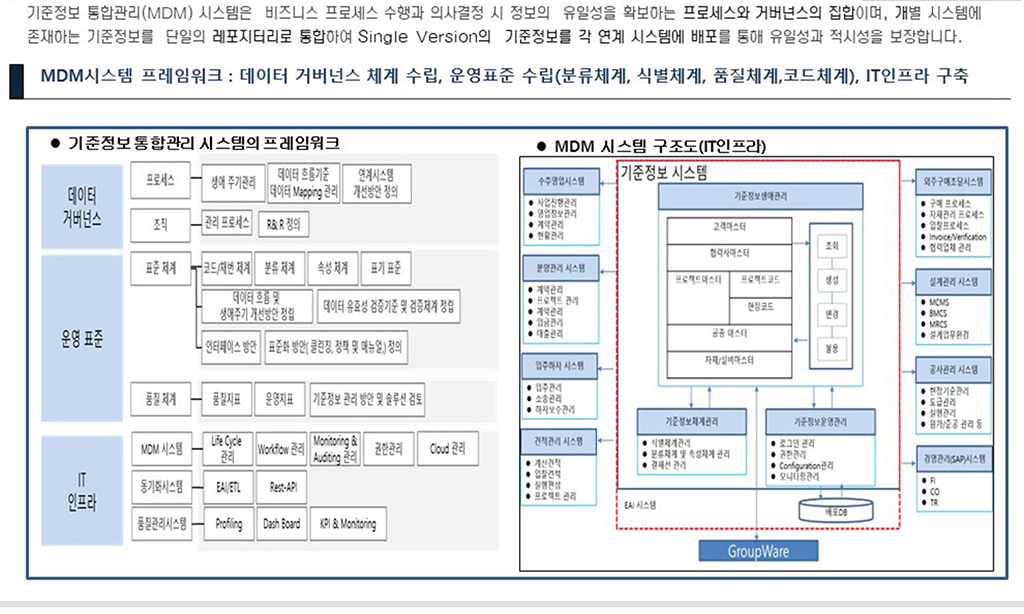Click the 데이터 거버넌스 category box
Viewport: 1024px width, 614px height.
click(82, 206)
